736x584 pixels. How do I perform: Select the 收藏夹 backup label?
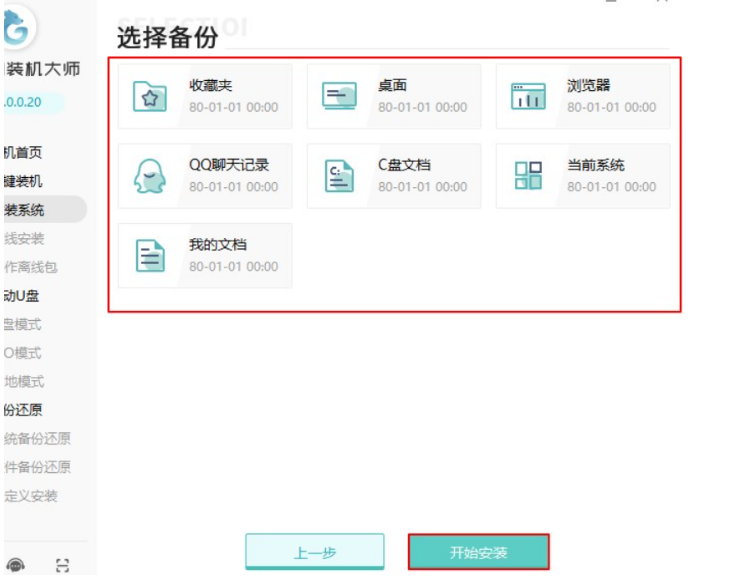[x=211, y=85]
